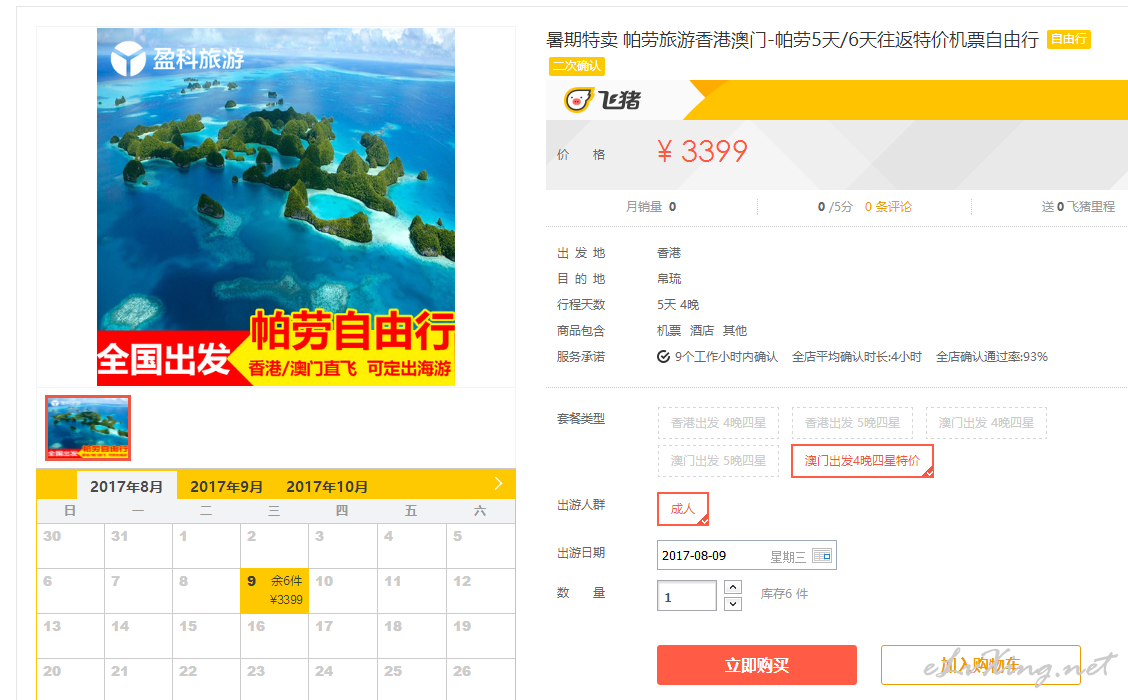This screenshot has width=1128, height=700.
Task: Select package 澳门出发 5晚四星
Action: (718, 460)
